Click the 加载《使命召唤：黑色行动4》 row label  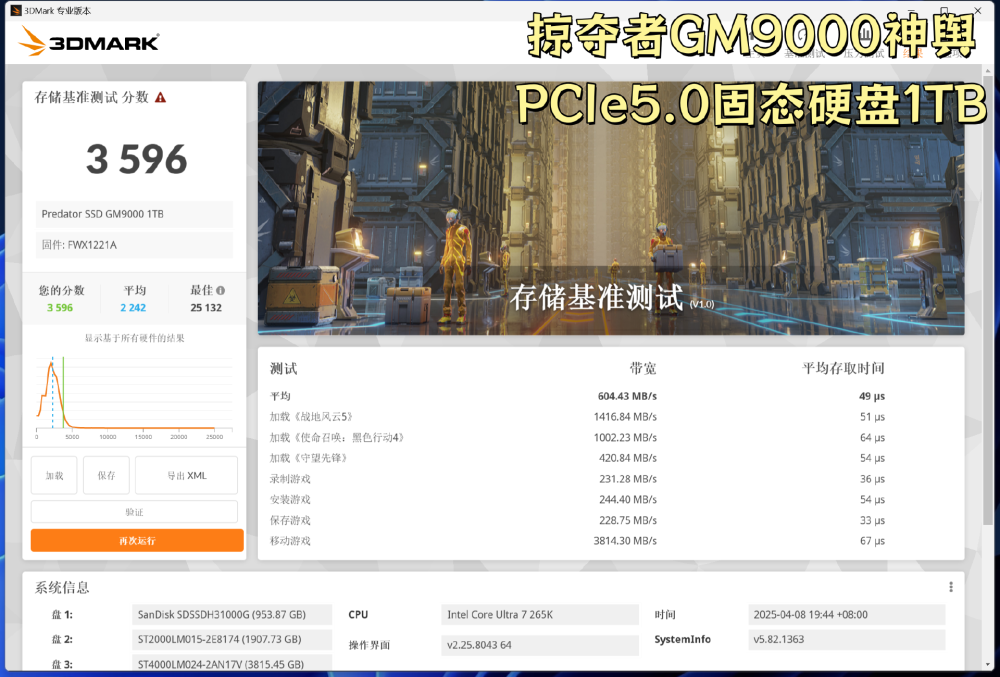337,437
